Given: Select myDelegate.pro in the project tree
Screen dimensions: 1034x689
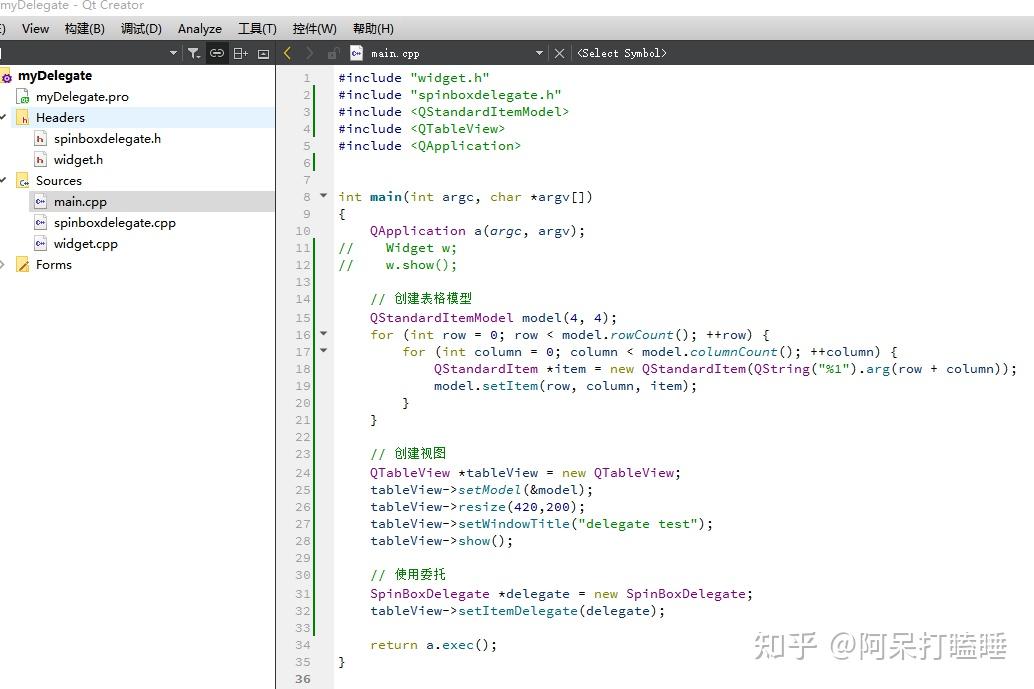Looking at the screenshot, I should pyautogui.click(x=82, y=97).
